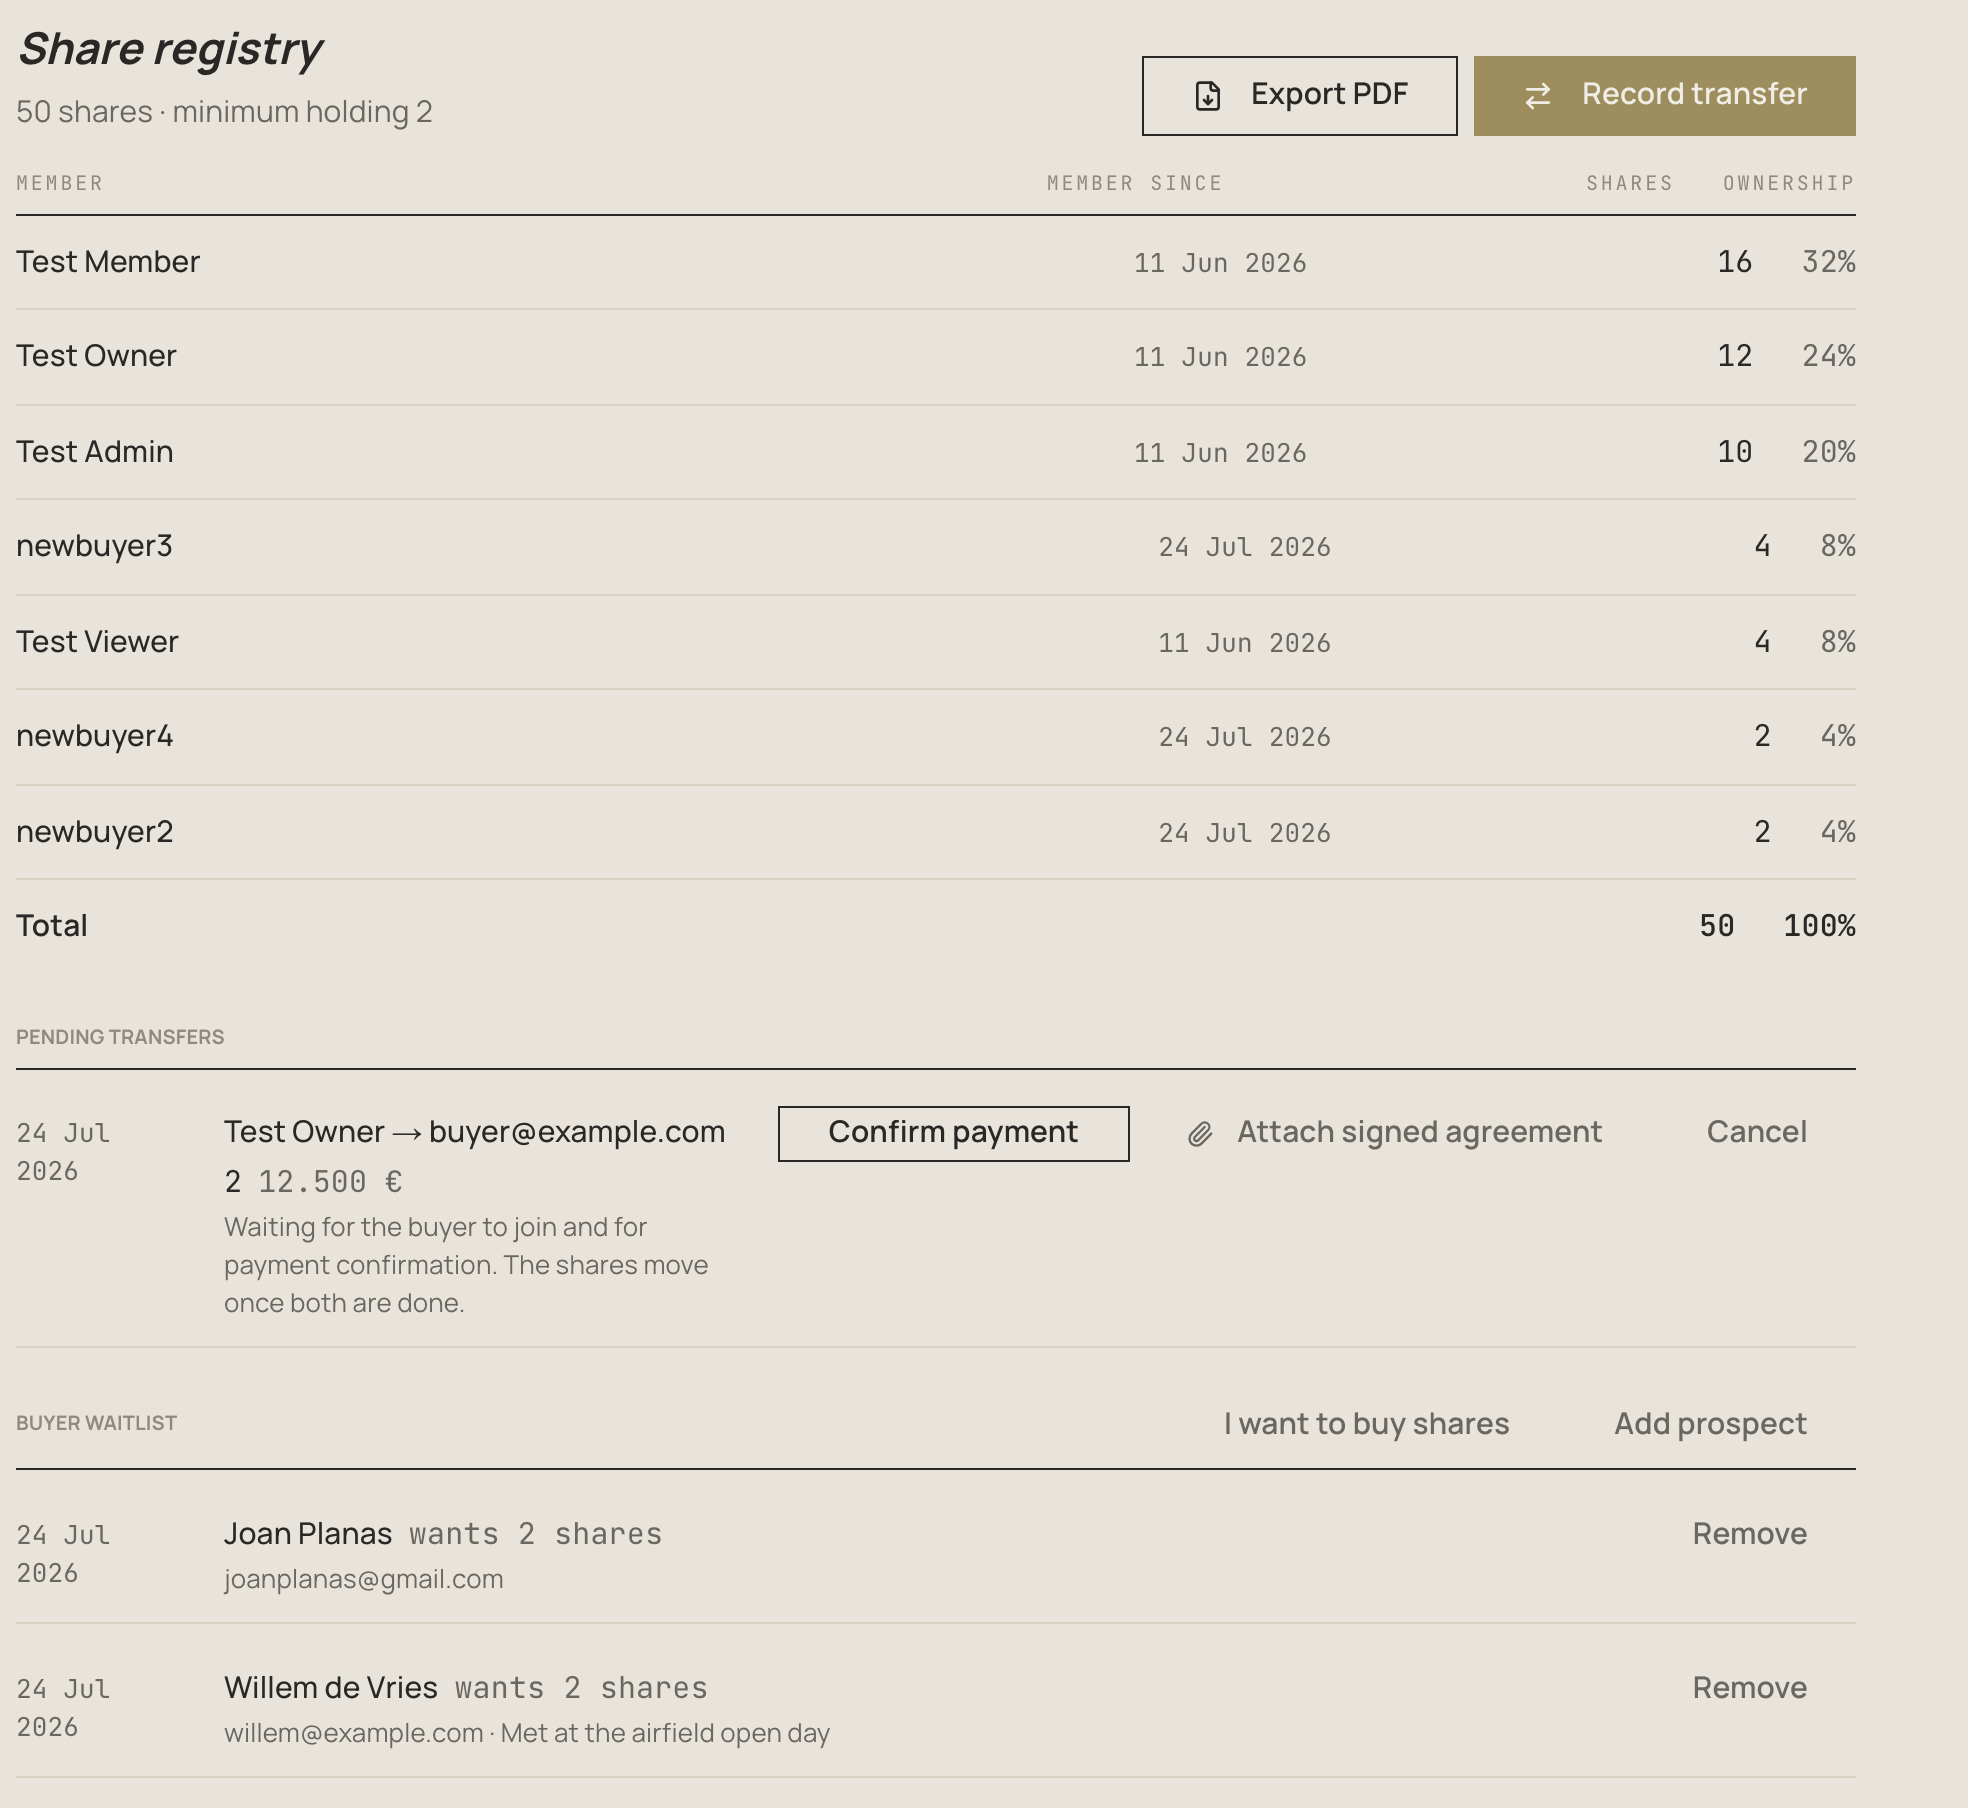The width and height of the screenshot is (1968, 1808).
Task: Click Test Admin's 10 shares value
Action: (x=1735, y=452)
